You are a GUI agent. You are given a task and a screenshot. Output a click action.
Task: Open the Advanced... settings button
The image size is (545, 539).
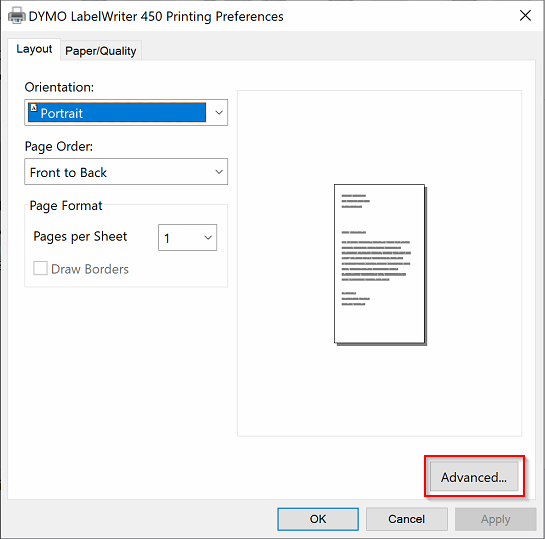pos(474,477)
